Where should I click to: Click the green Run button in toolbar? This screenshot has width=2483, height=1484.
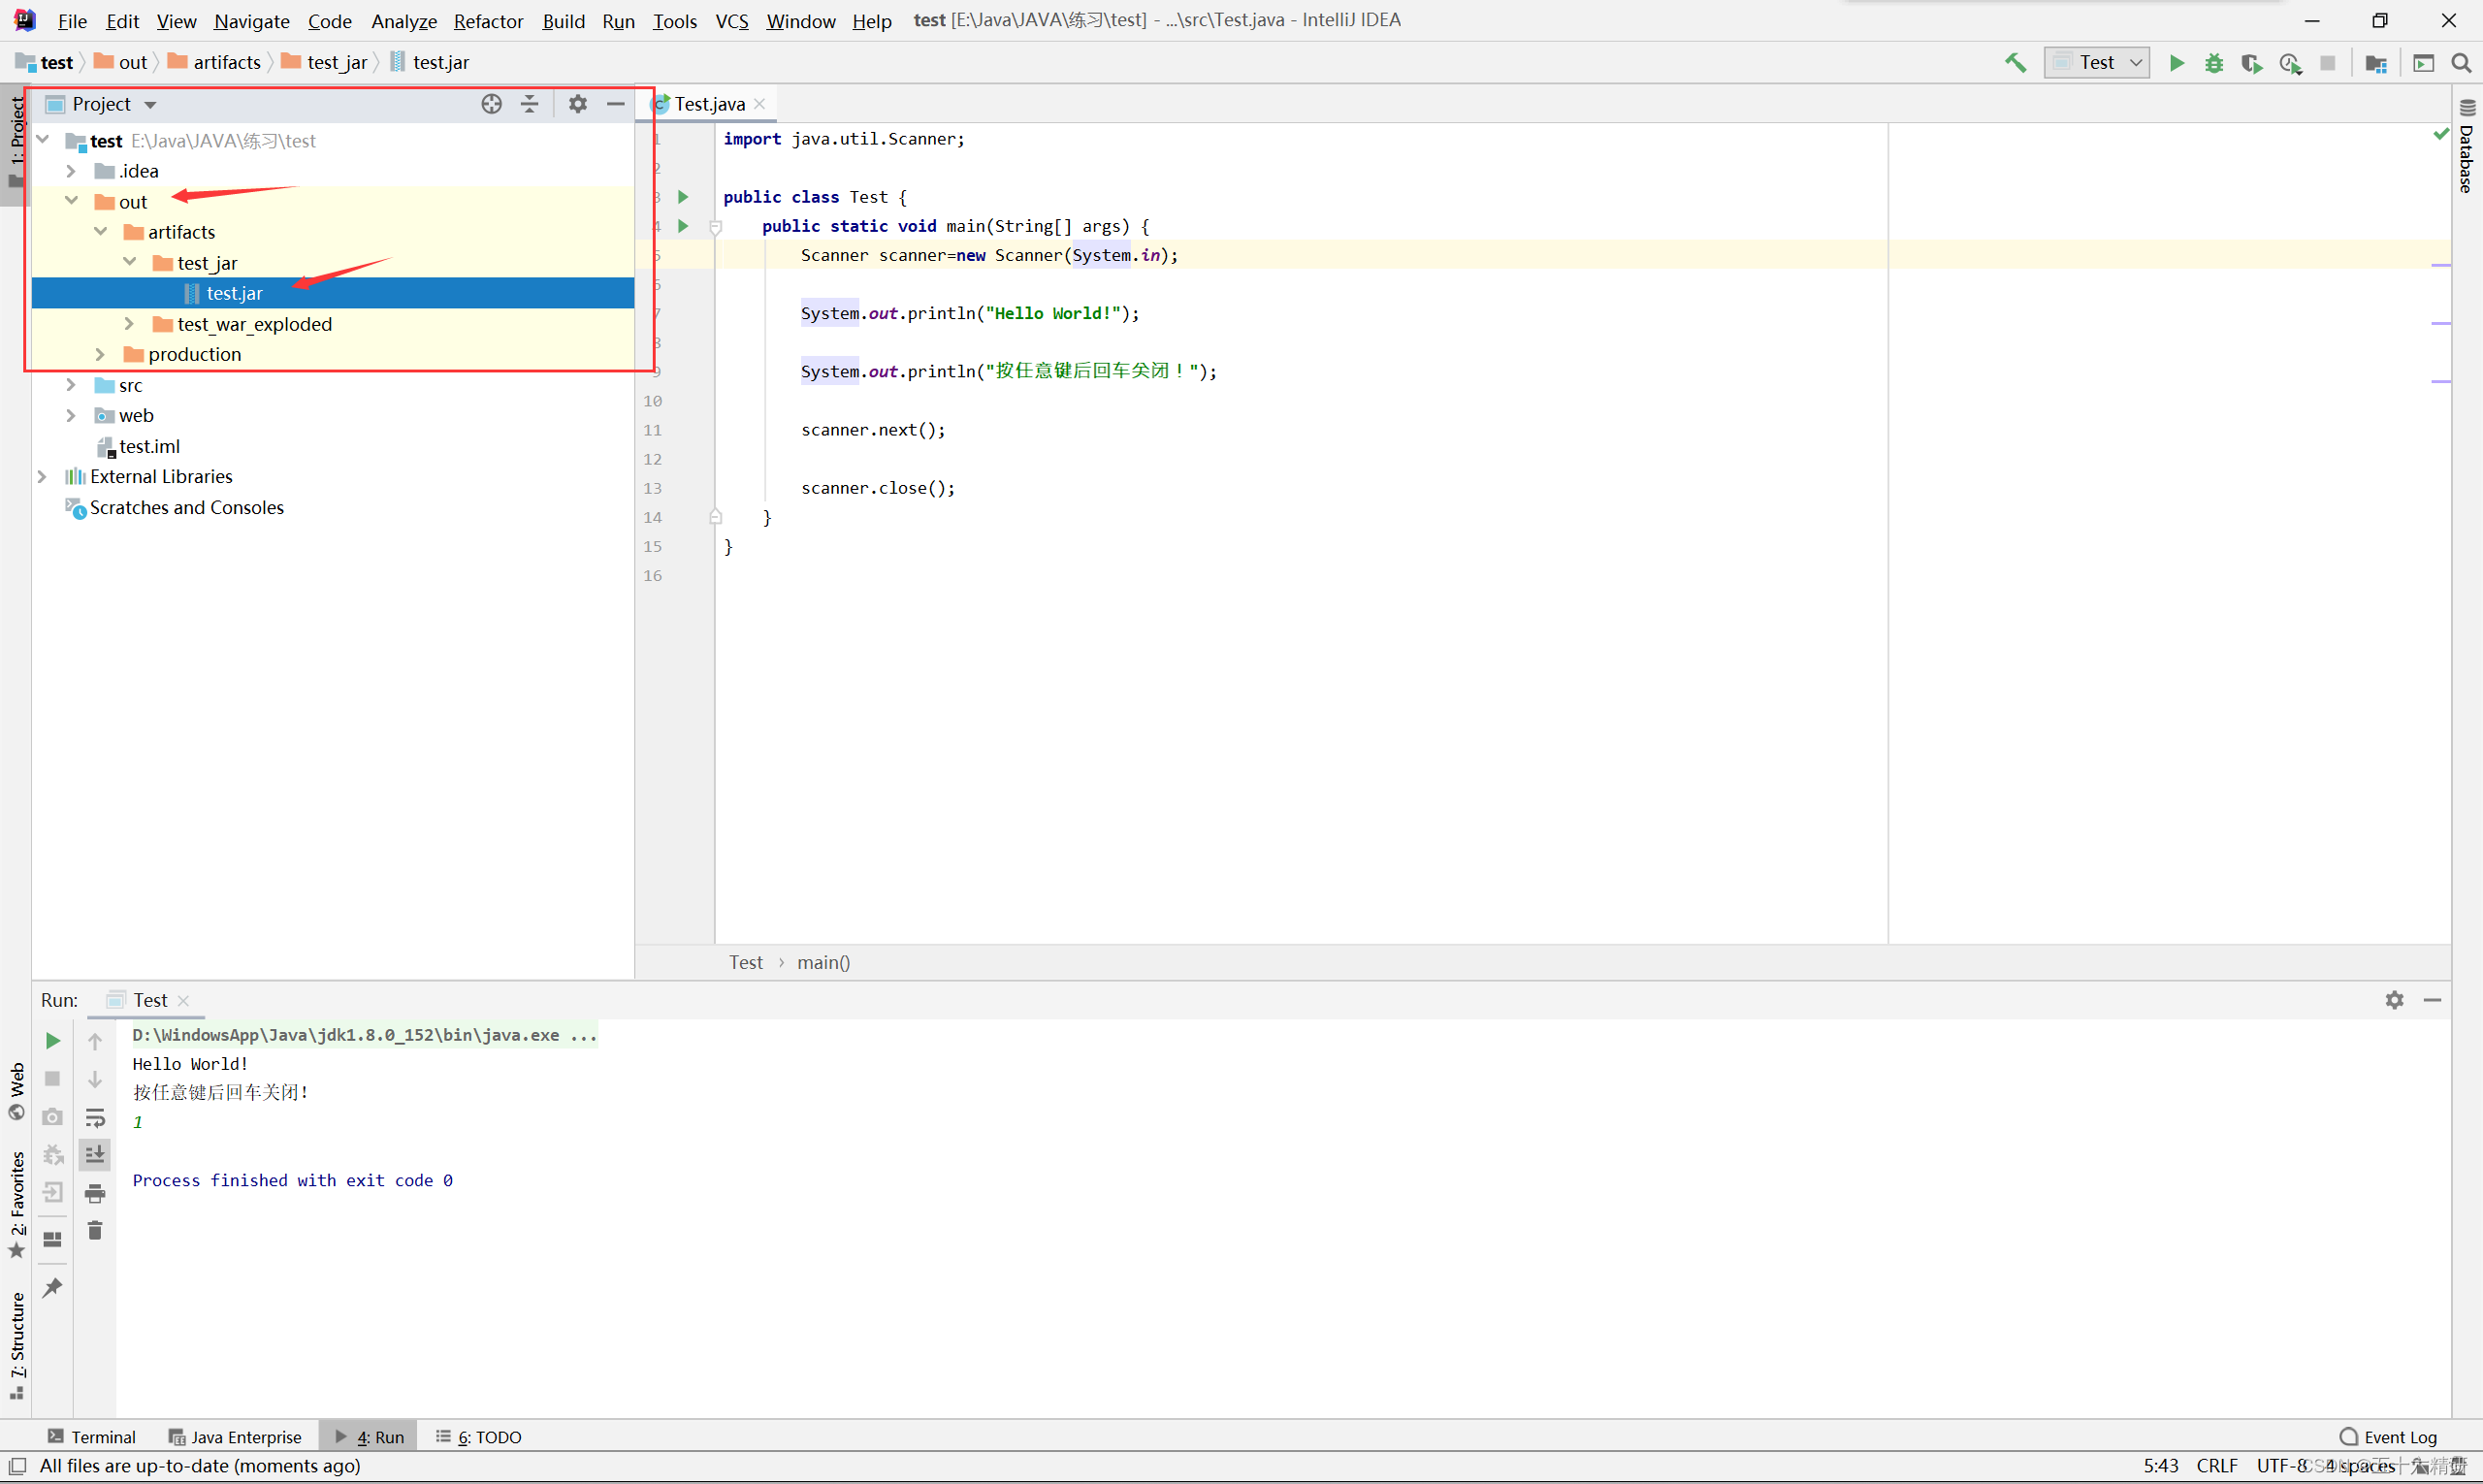(x=2176, y=63)
